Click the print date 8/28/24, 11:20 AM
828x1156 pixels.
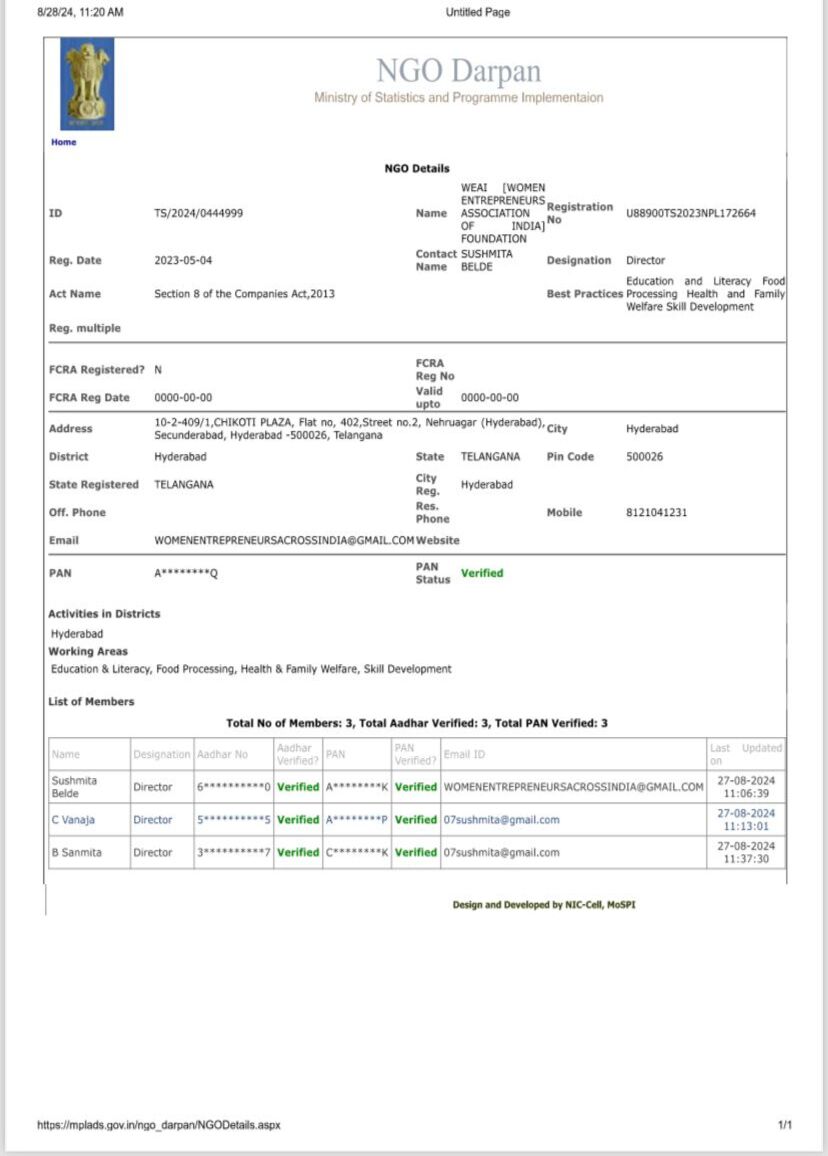[80, 12]
